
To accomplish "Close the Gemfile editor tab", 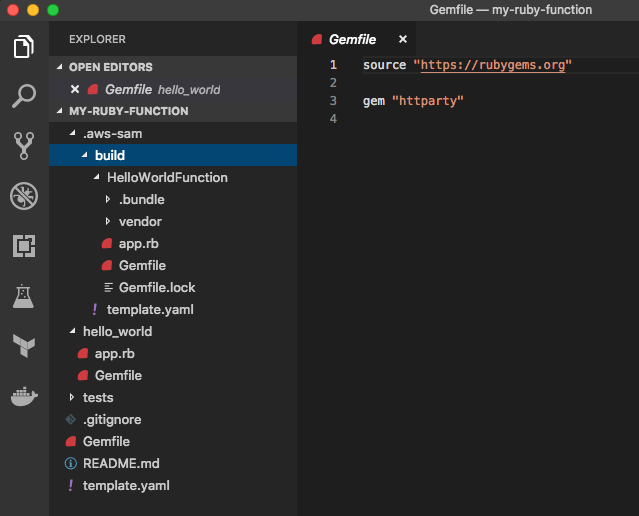I will [403, 39].
